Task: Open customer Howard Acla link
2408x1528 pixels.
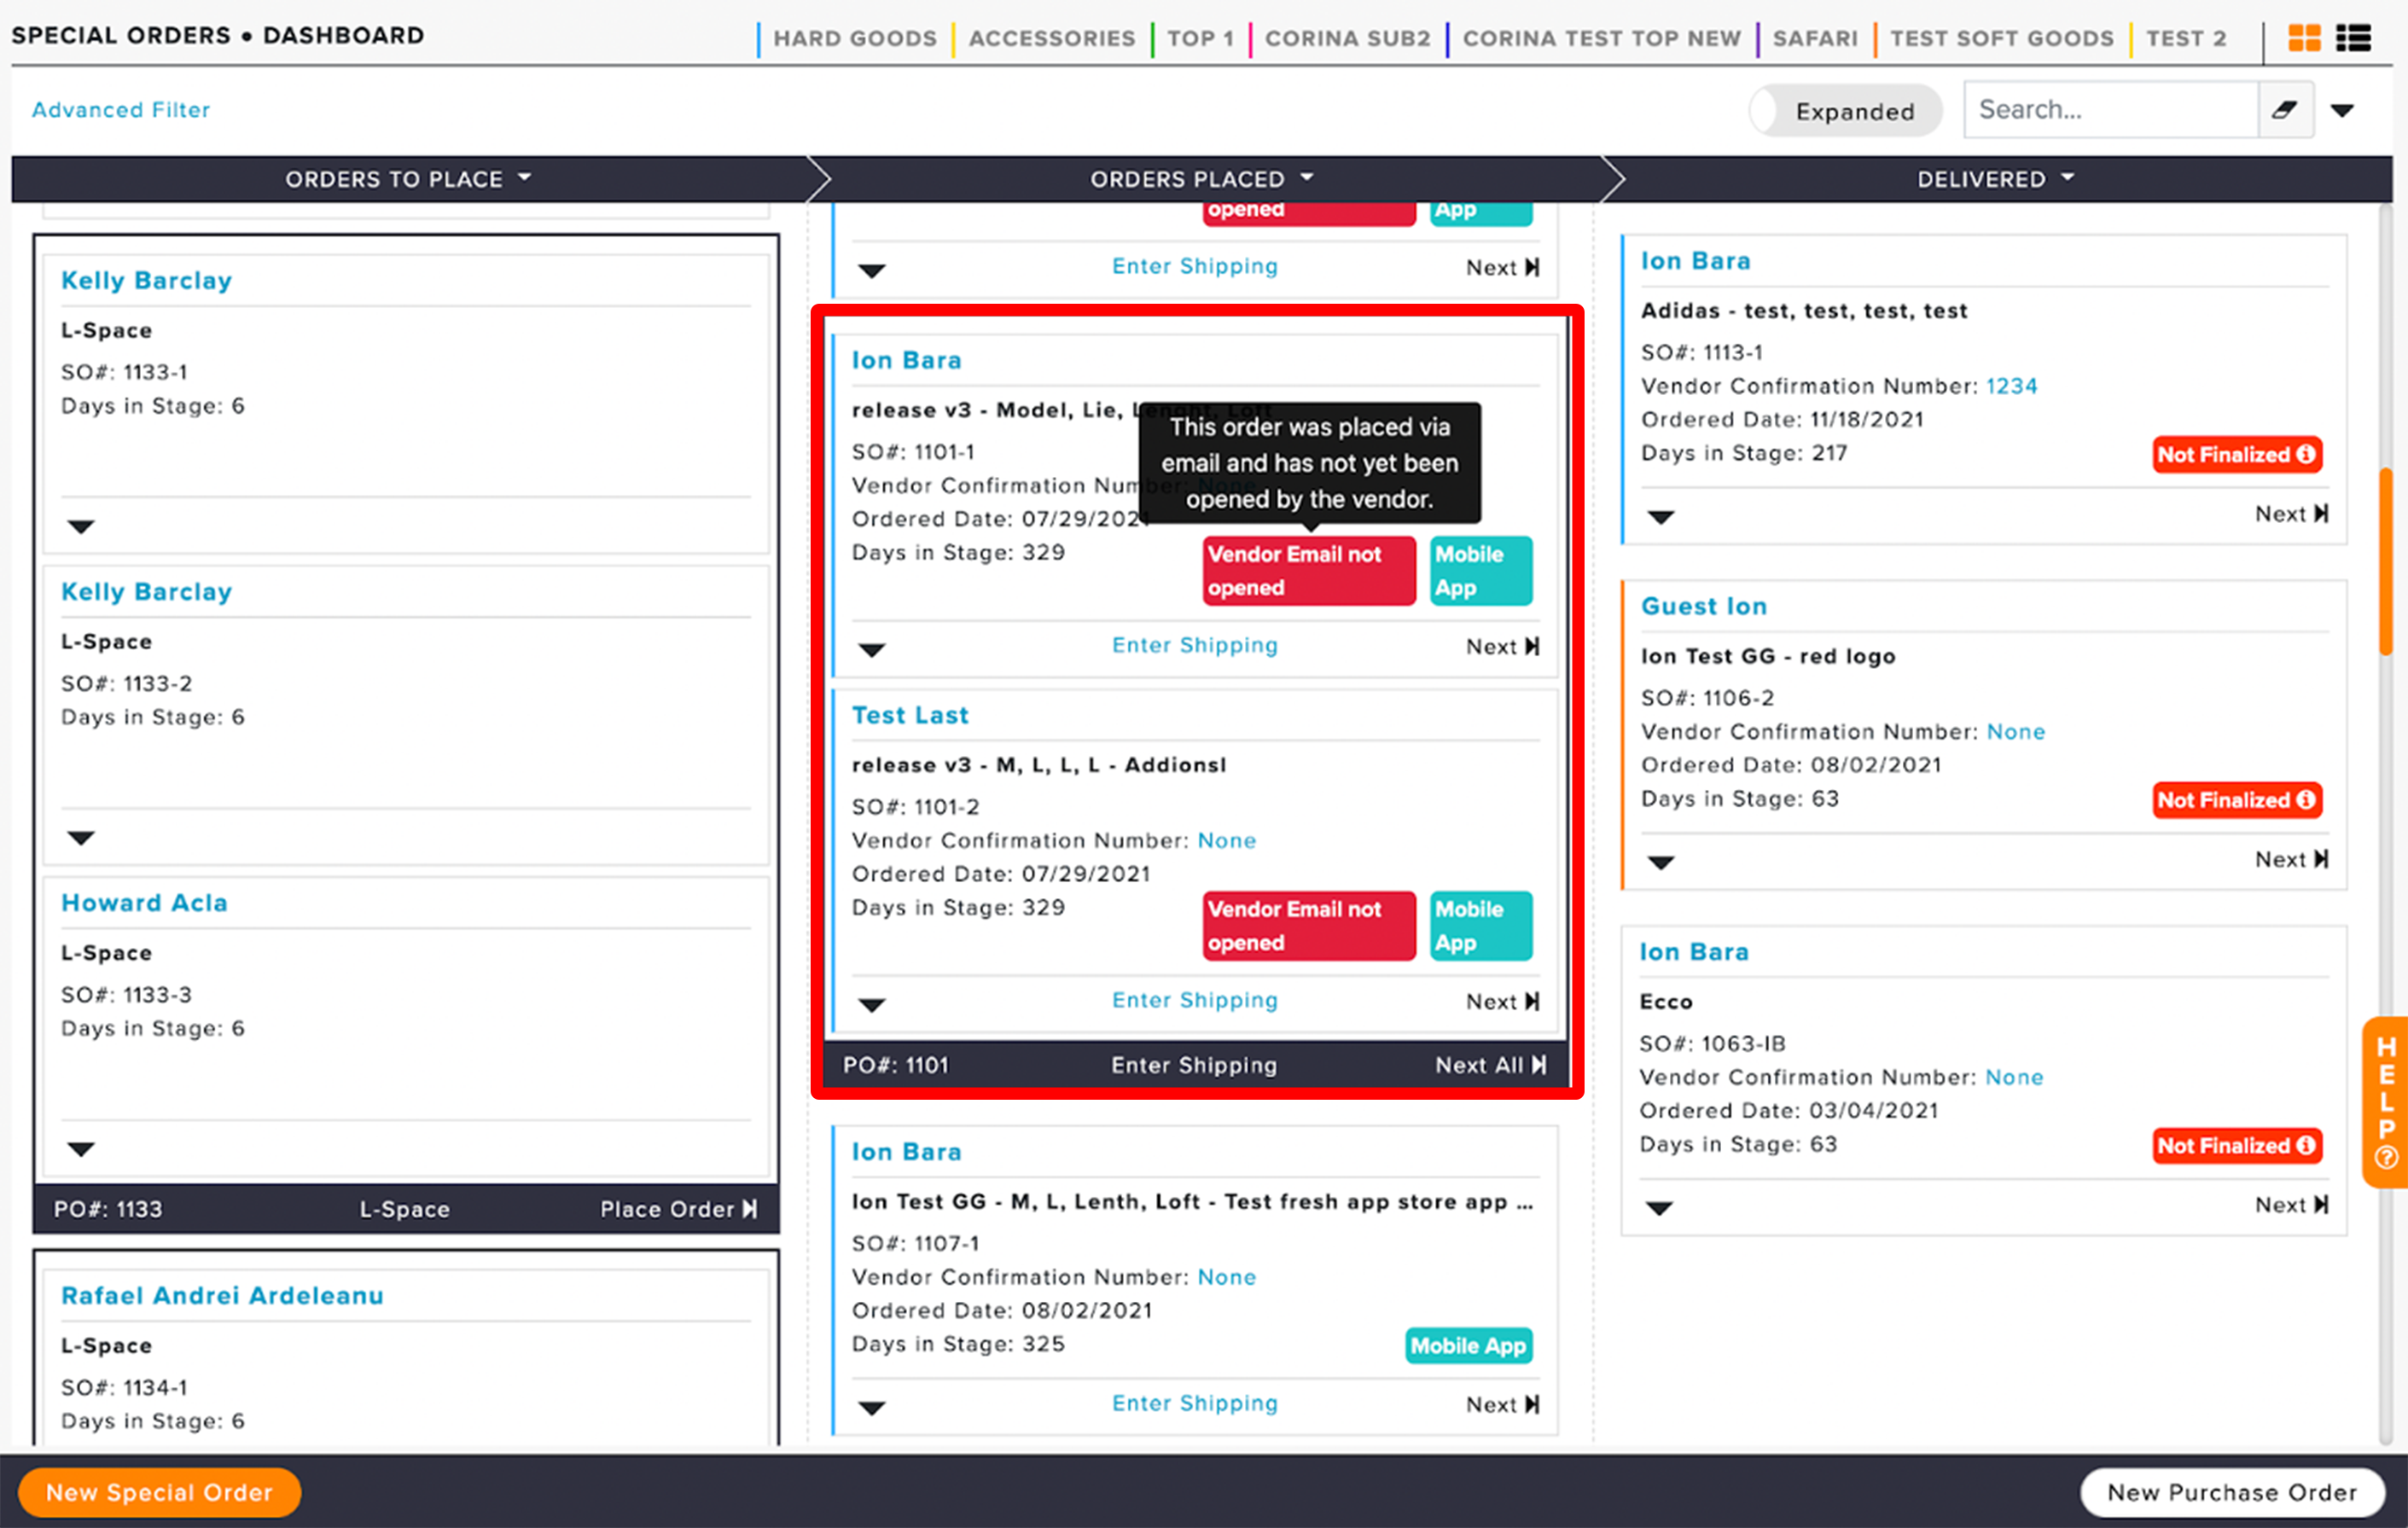Action: click(144, 903)
